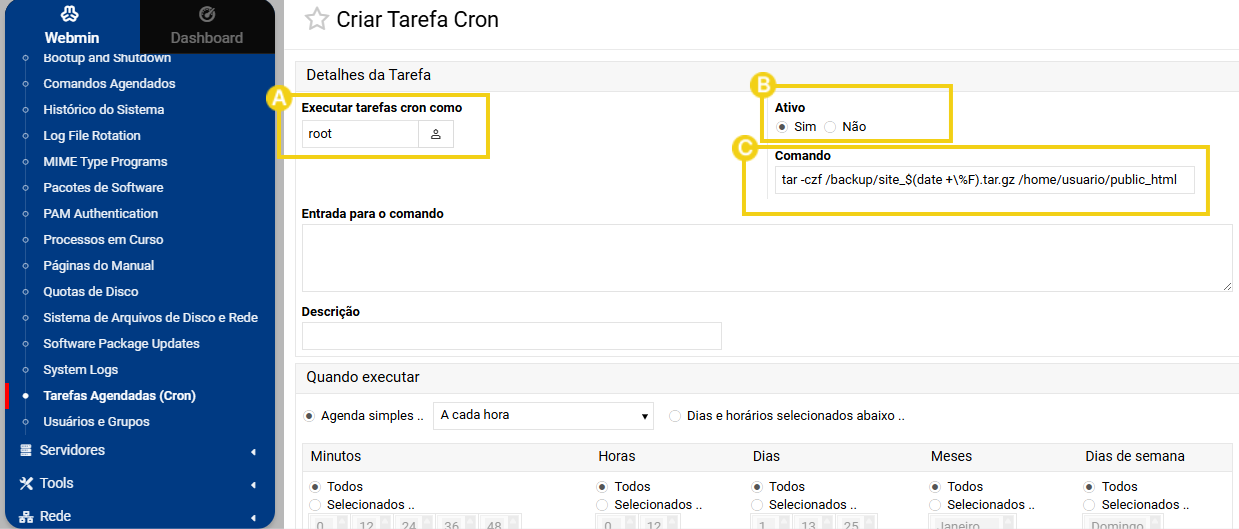Image resolution: width=1239 pixels, height=529 pixels.
Task: Select Selecionados under Minutos
Action: click(316, 505)
